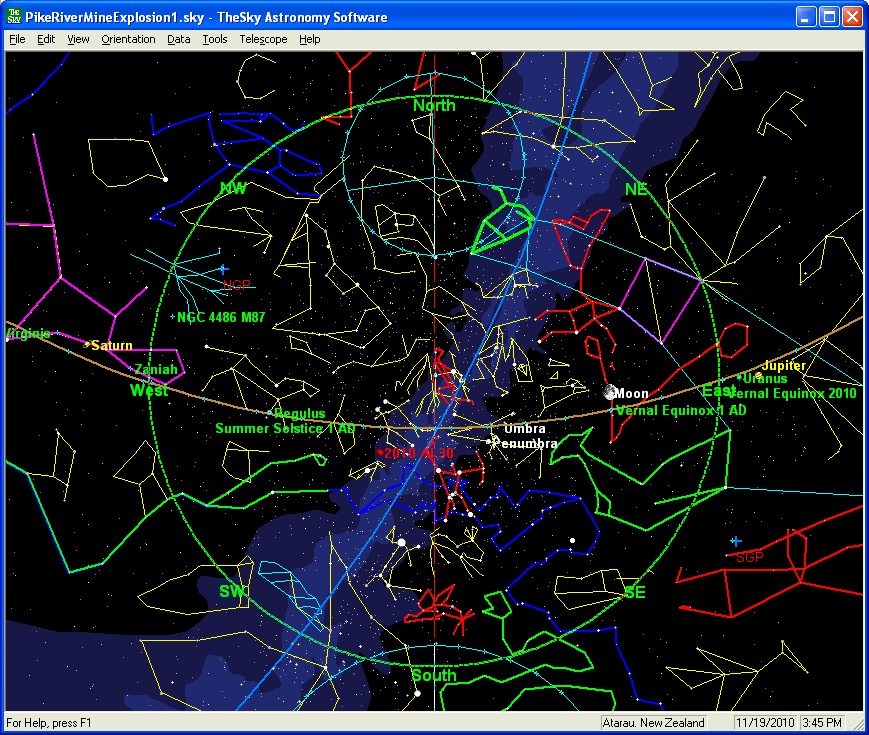Open the Orientation menu

tap(128, 39)
